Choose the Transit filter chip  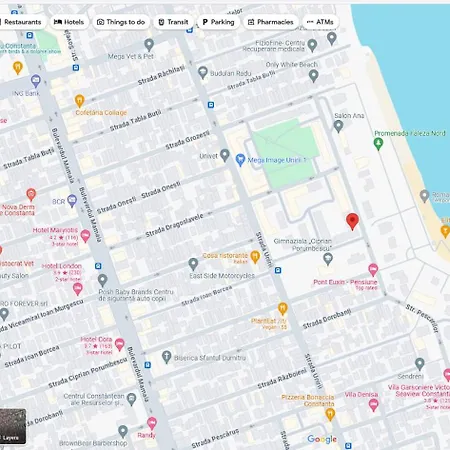pos(173,22)
